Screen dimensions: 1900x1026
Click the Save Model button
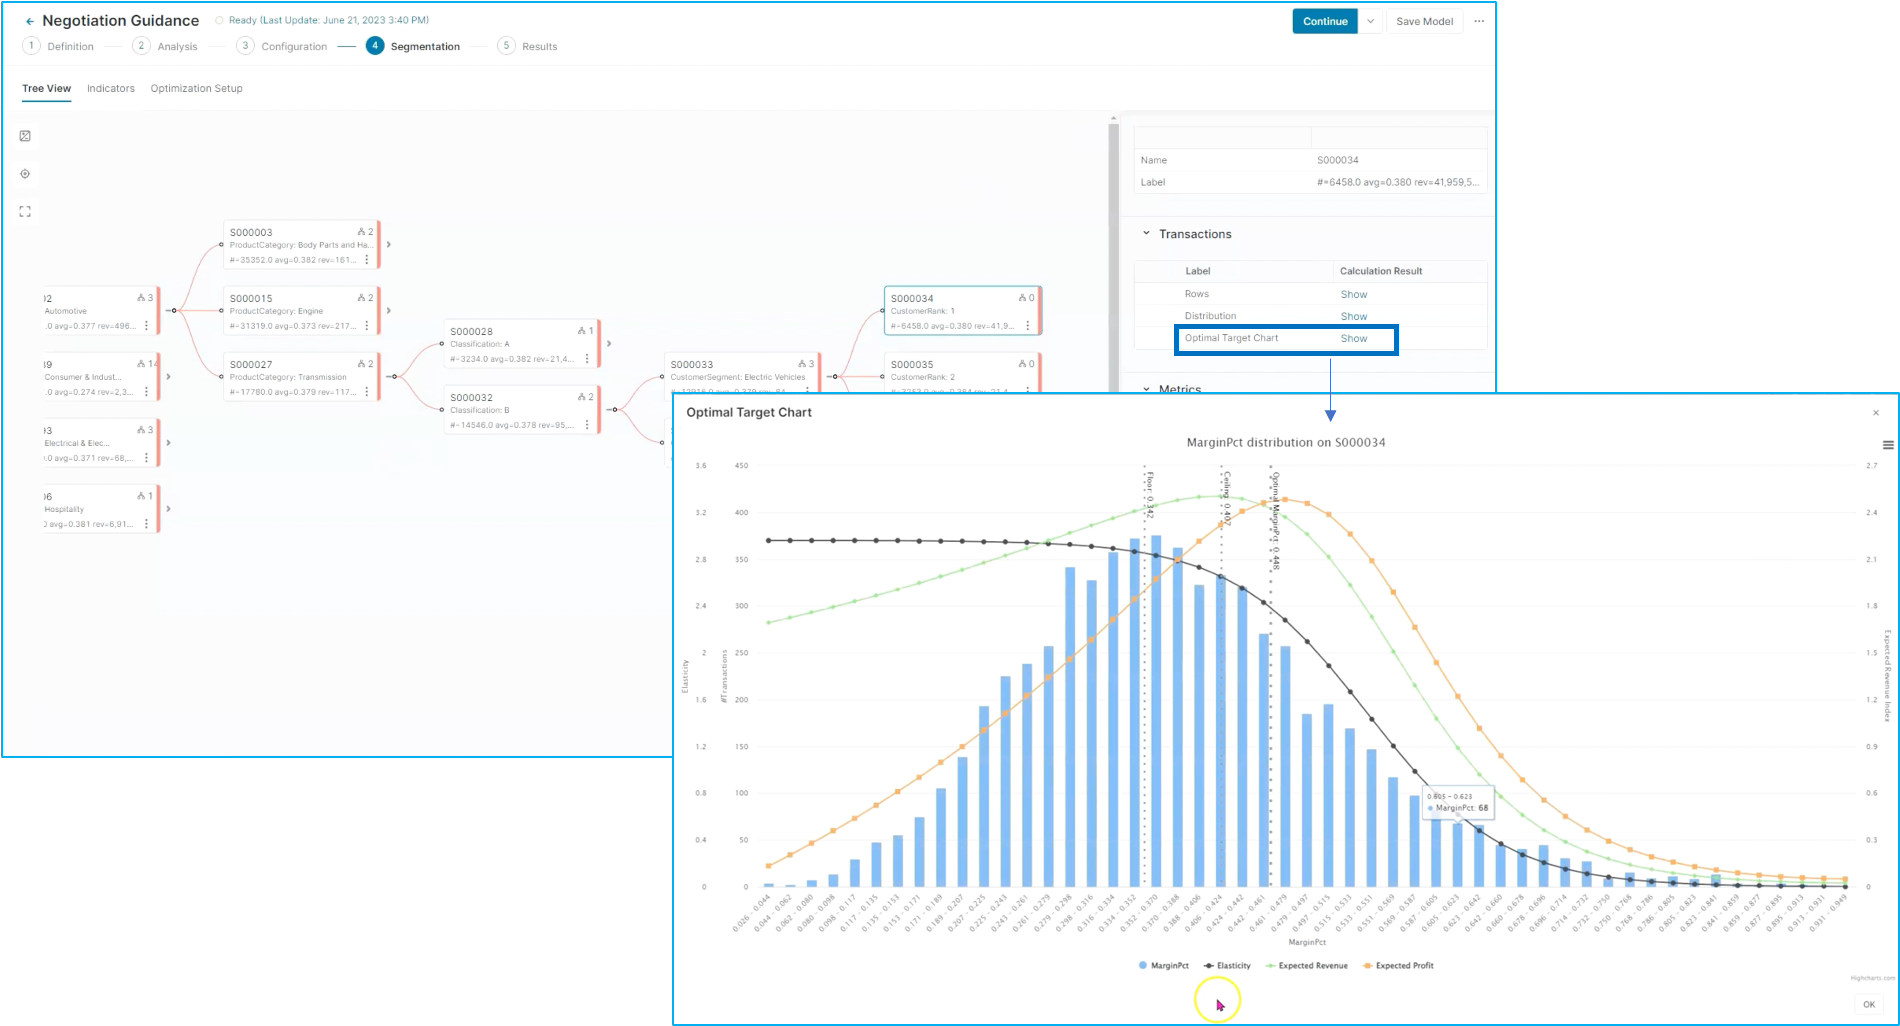click(x=1424, y=21)
